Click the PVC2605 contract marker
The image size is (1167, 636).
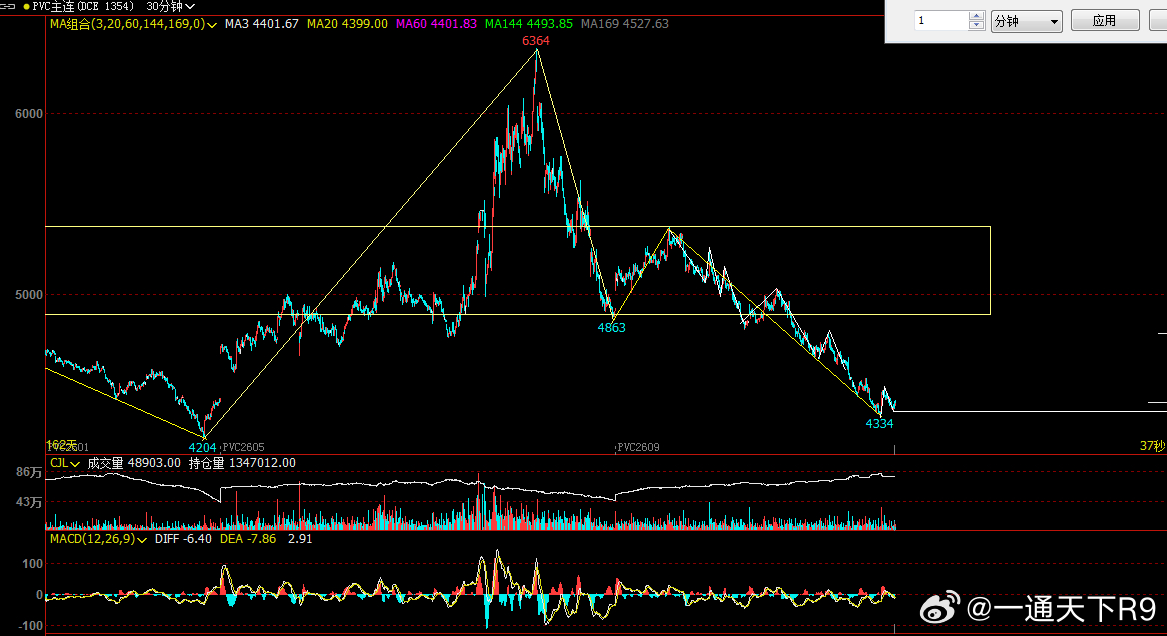point(243,448)
